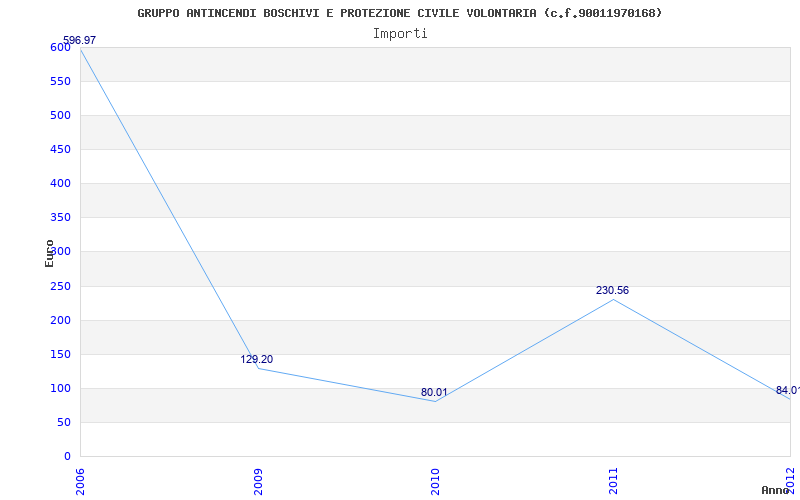Click the 150 y-axis tick label
Screen dimensions: 800x500
pos(60,355)
